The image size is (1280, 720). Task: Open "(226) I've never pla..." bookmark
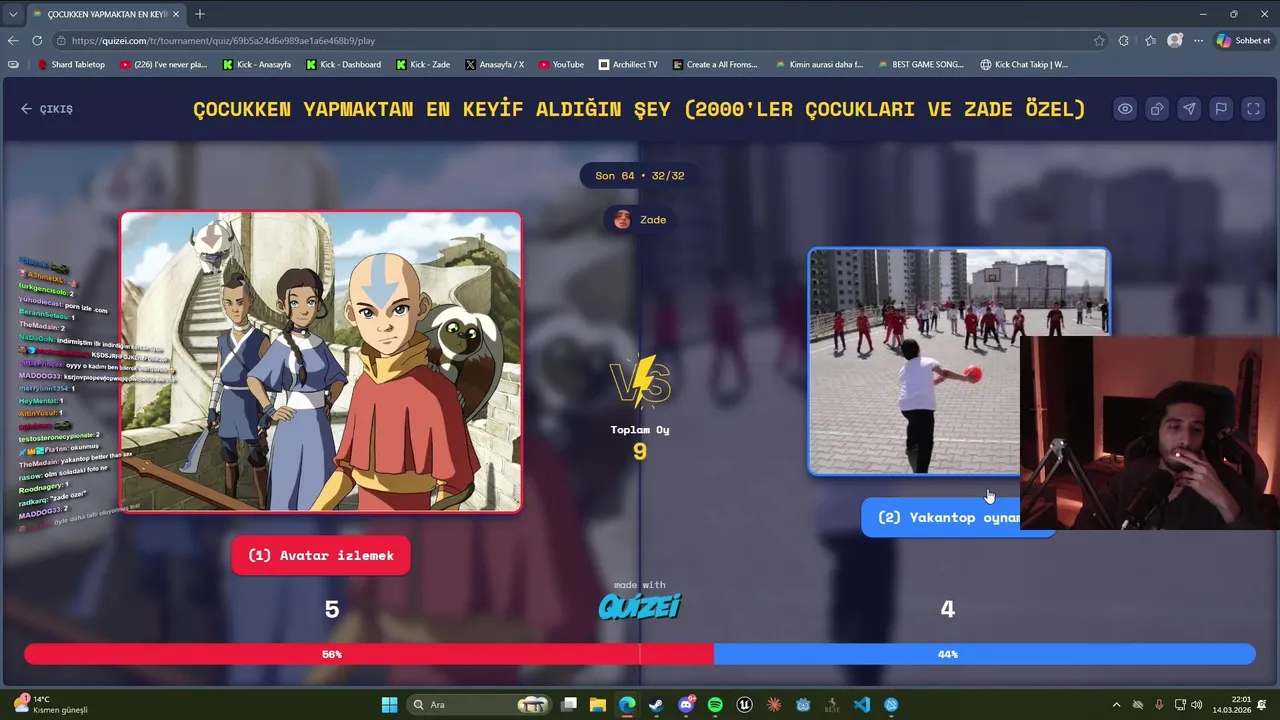[x=163, y=64]
